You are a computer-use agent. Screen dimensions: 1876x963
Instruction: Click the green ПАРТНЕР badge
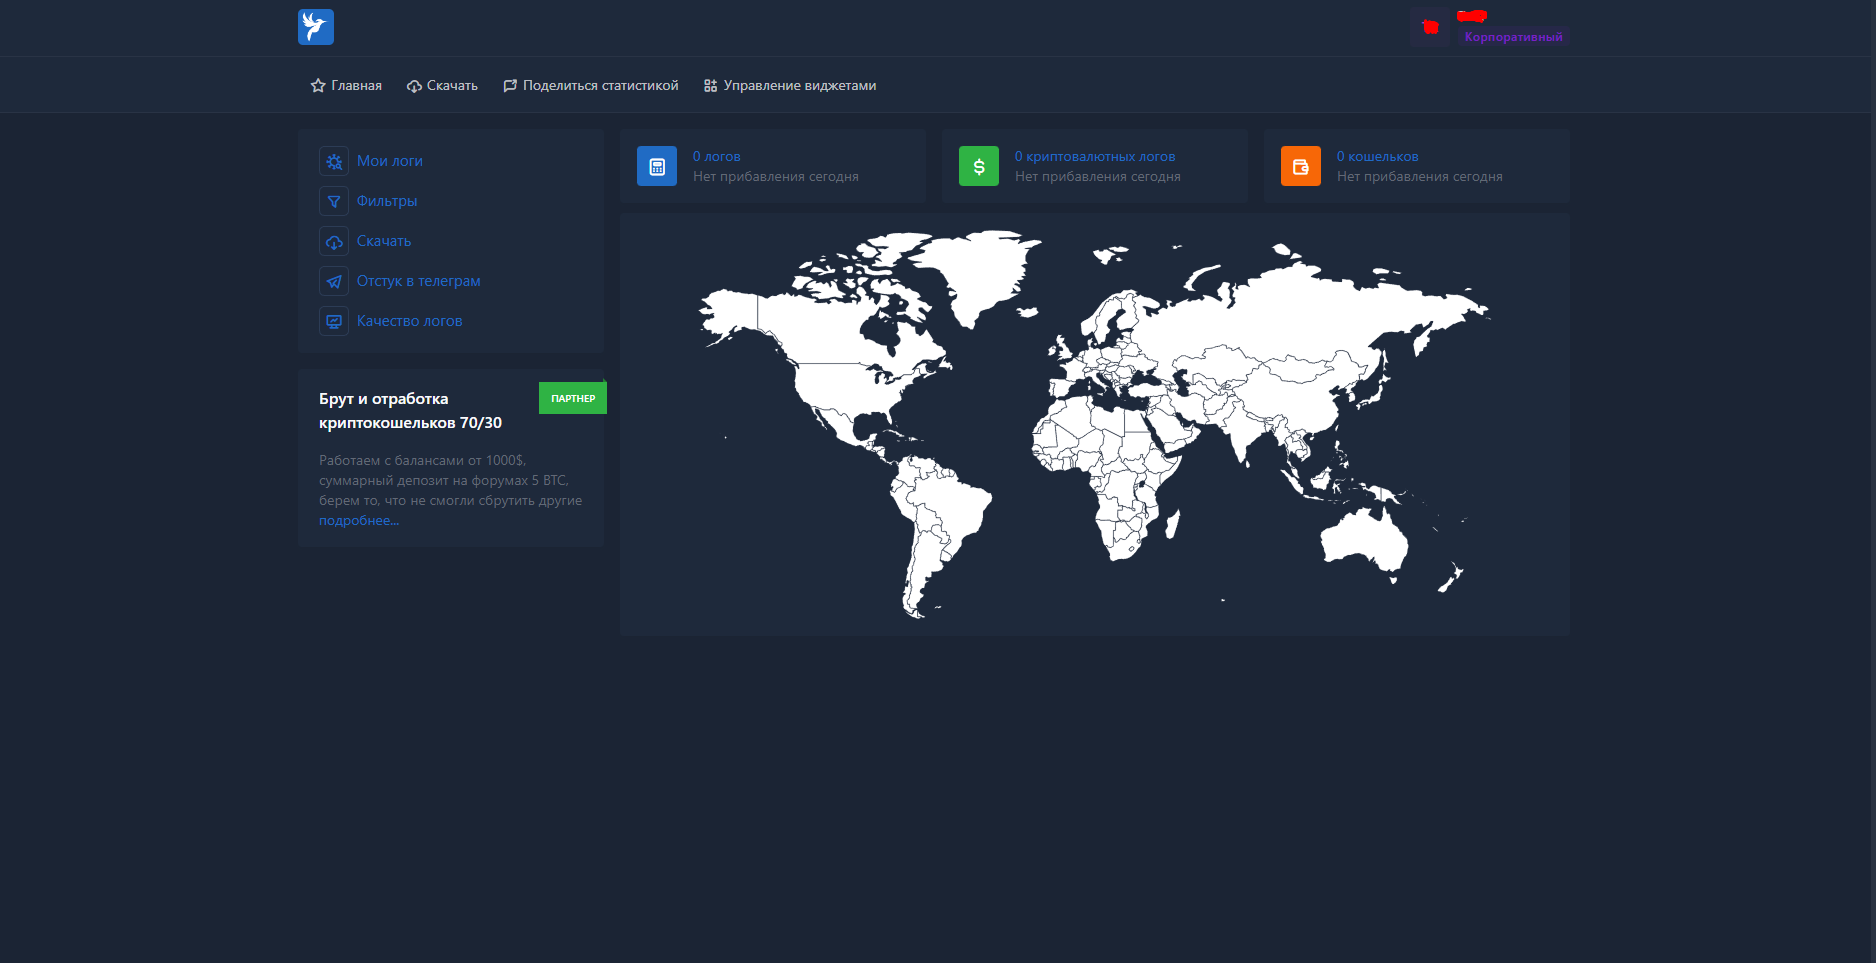pos(573,398)
